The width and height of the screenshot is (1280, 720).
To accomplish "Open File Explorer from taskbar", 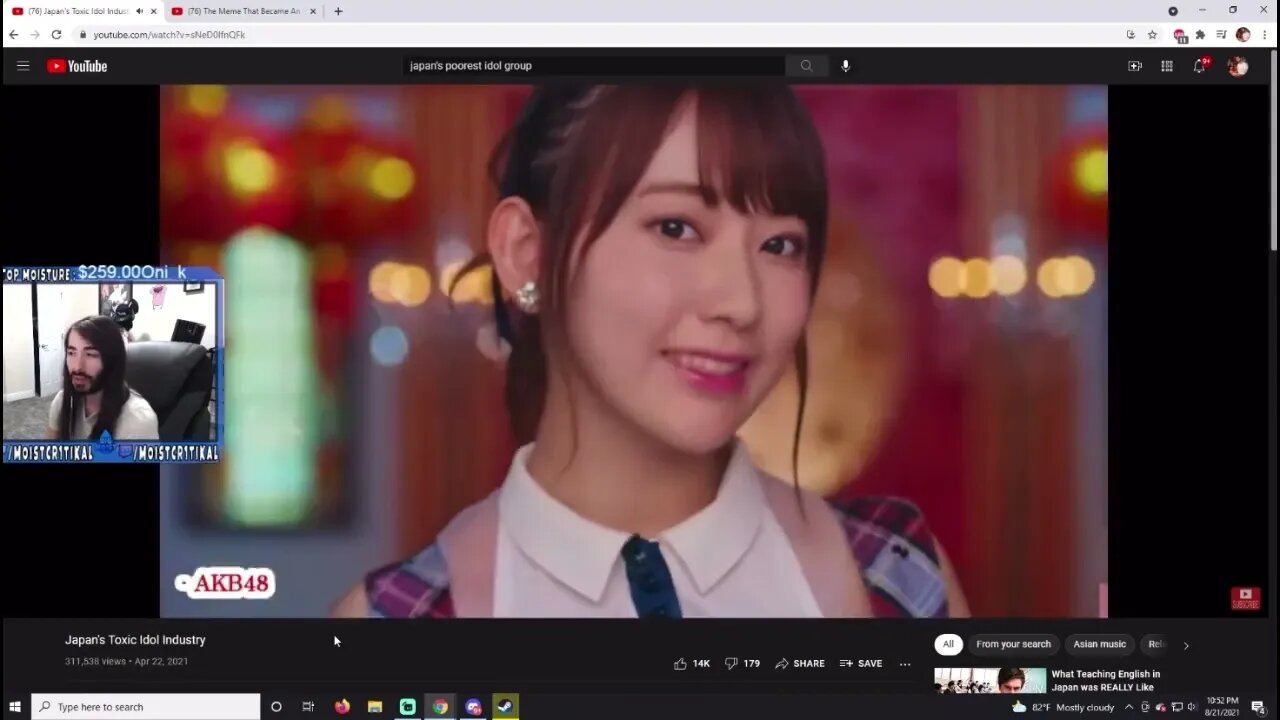I will (x=375, y=707).
